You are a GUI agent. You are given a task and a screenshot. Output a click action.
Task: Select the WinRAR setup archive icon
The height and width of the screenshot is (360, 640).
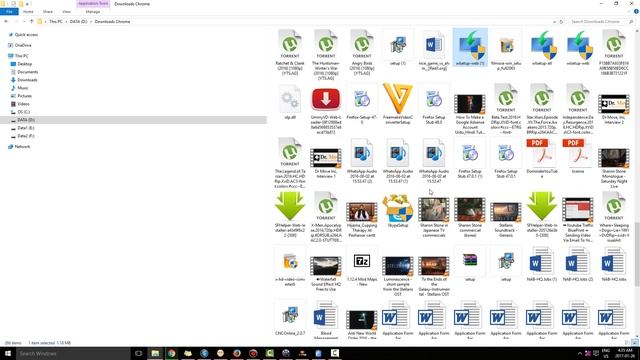coord(470,264)
